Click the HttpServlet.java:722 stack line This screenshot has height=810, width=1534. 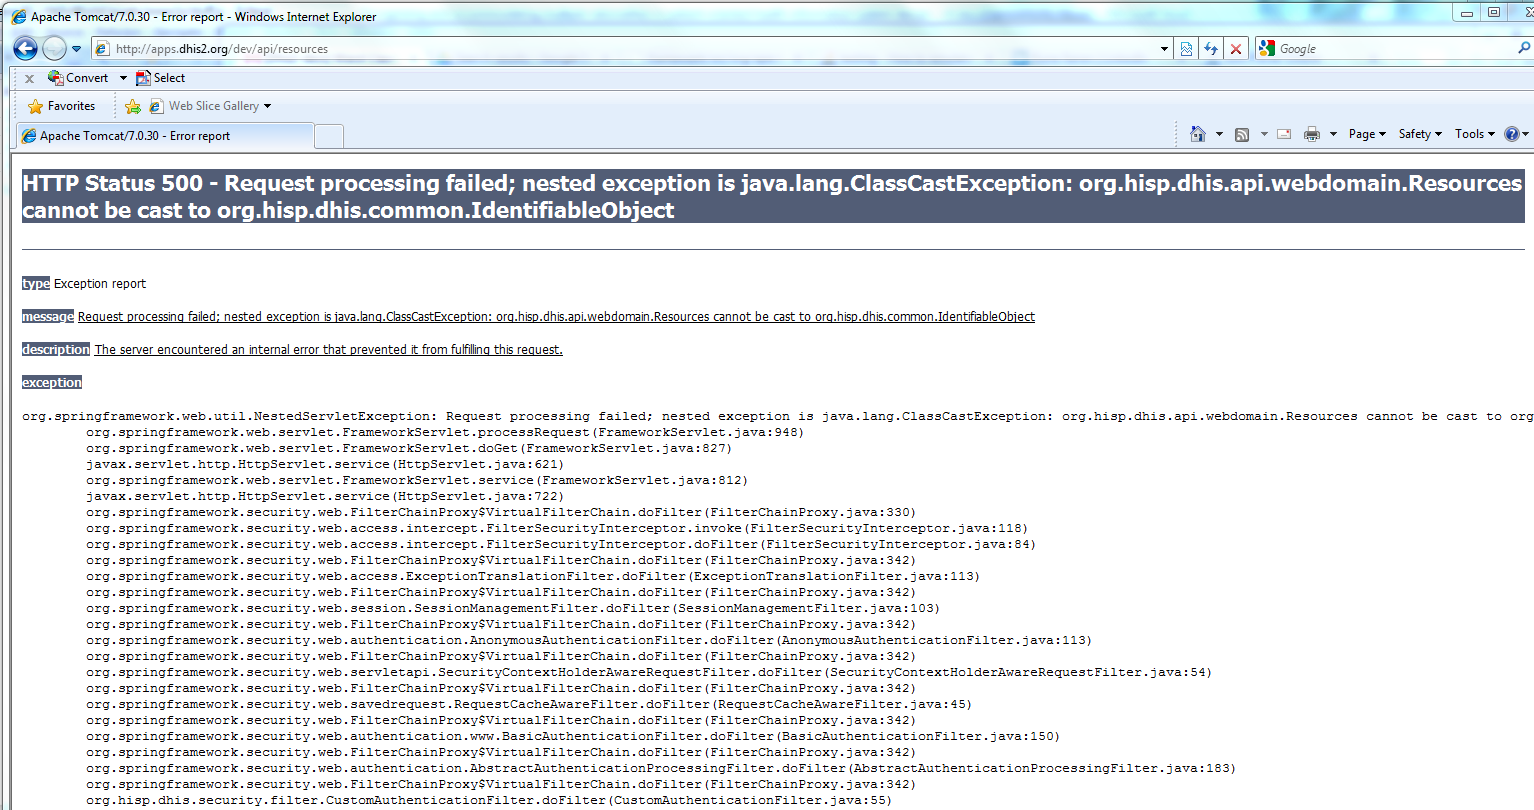click(325, 496)
